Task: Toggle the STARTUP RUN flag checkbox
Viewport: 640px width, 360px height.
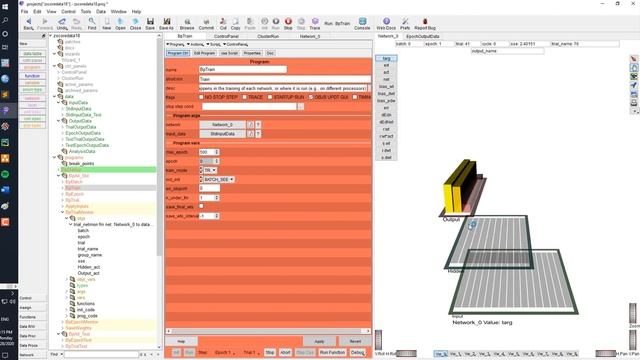Action: click(270, 97)
